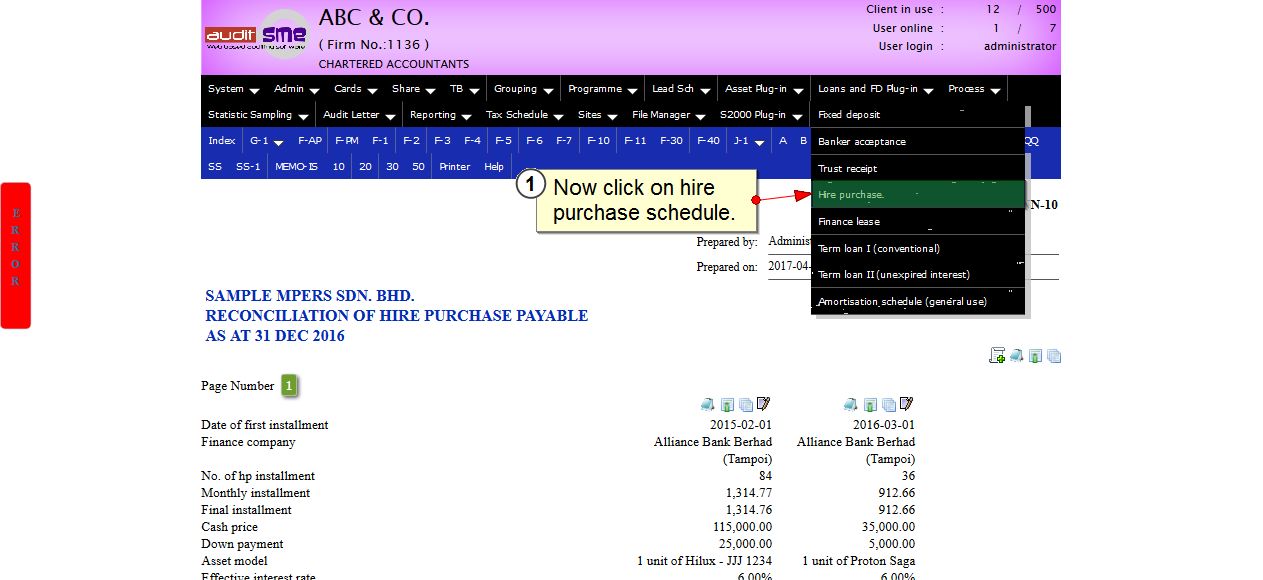This screenshot has width=1263, height=580.
Task: Select Hire purchase from the menu
Action: [x=851, y=195]
